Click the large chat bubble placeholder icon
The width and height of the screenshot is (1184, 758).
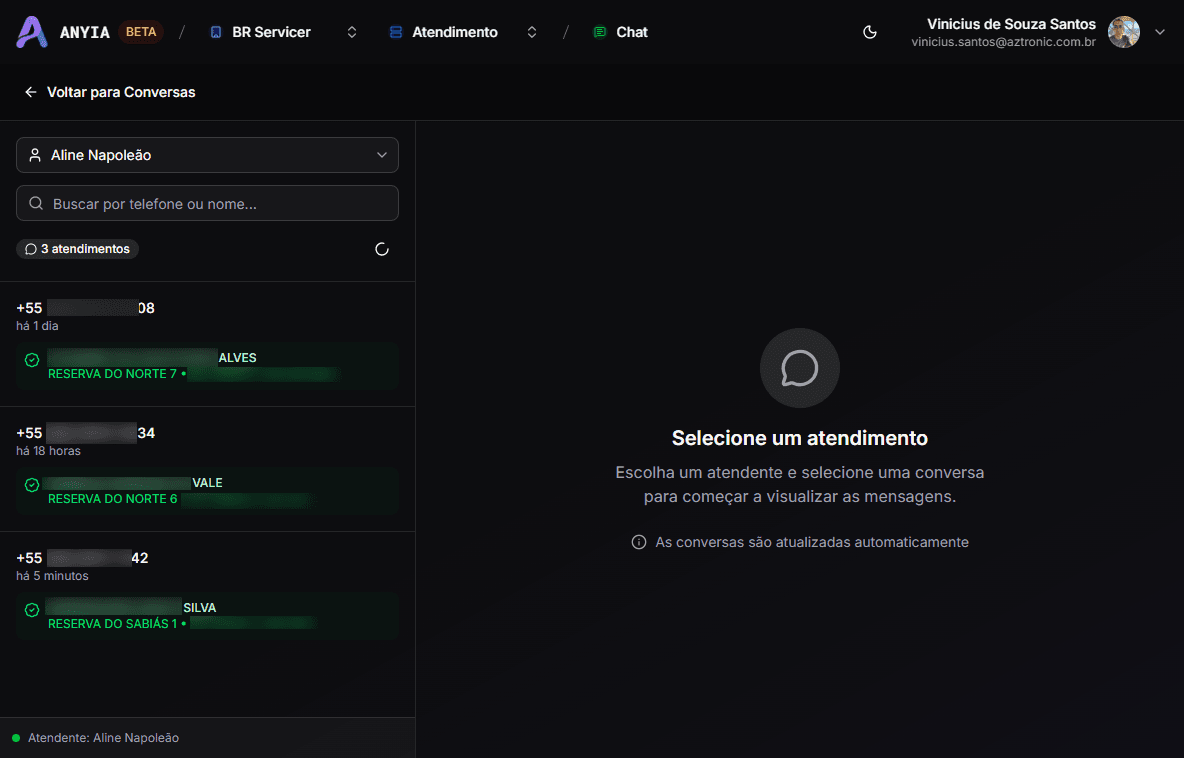click(800, 368)
